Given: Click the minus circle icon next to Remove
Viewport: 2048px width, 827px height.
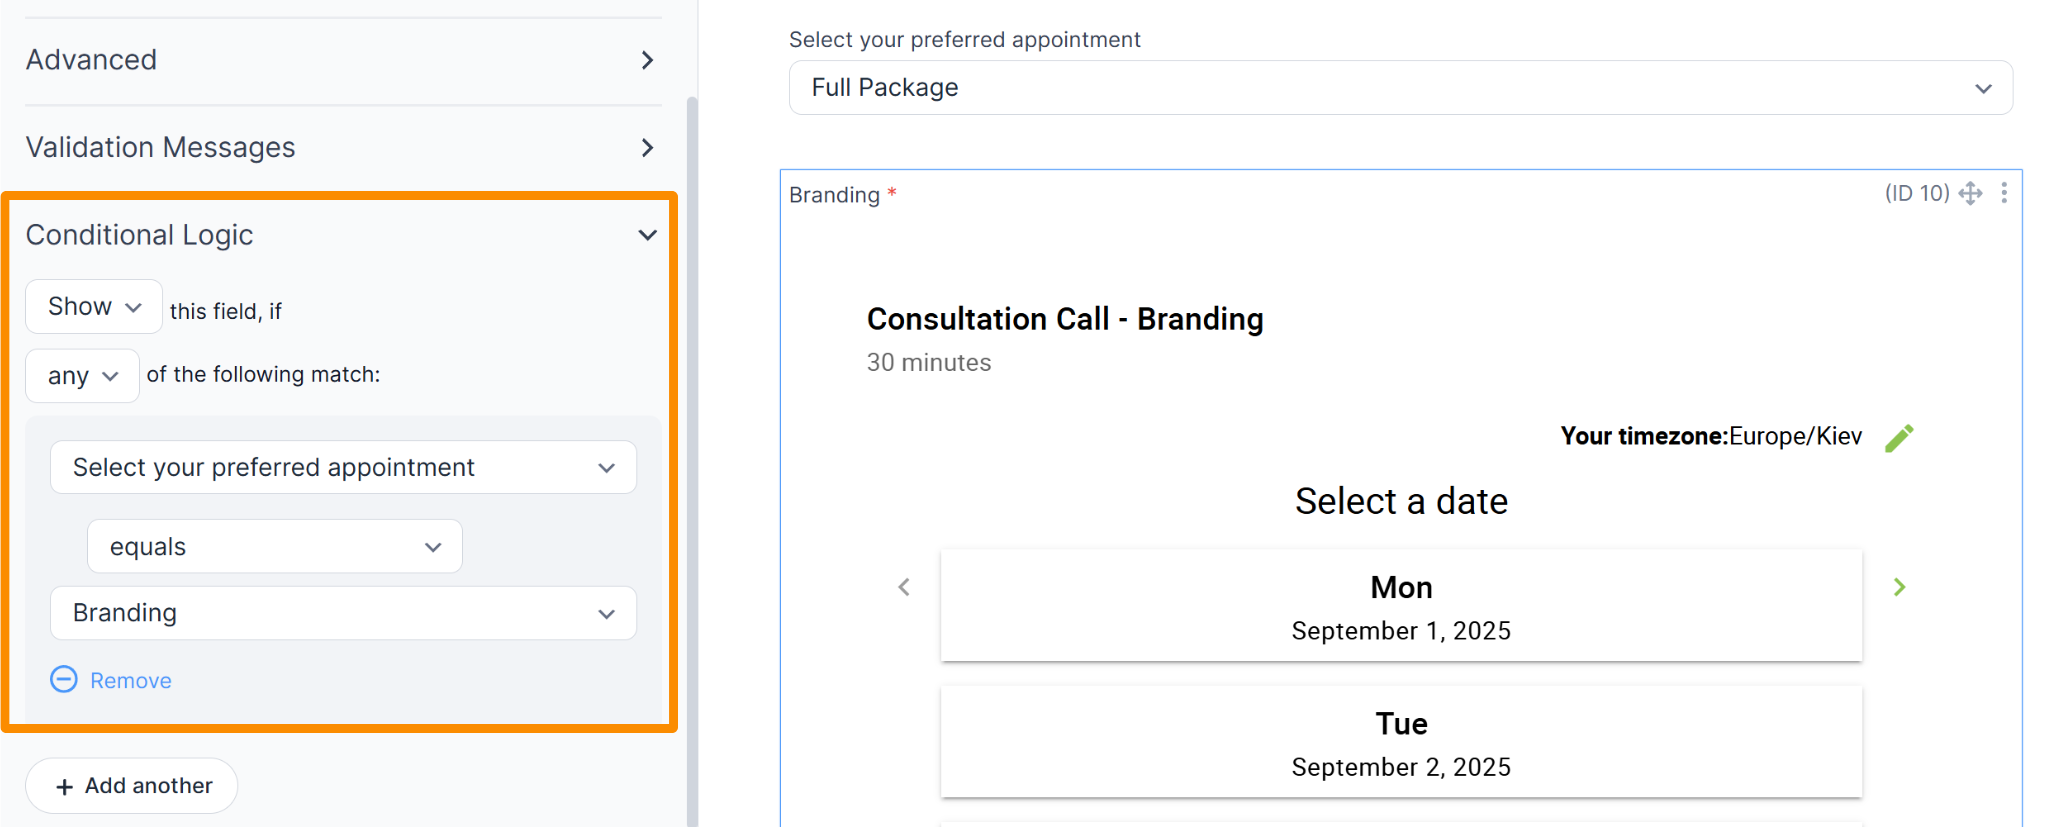Looking at the screenshot, I should 63,679.
